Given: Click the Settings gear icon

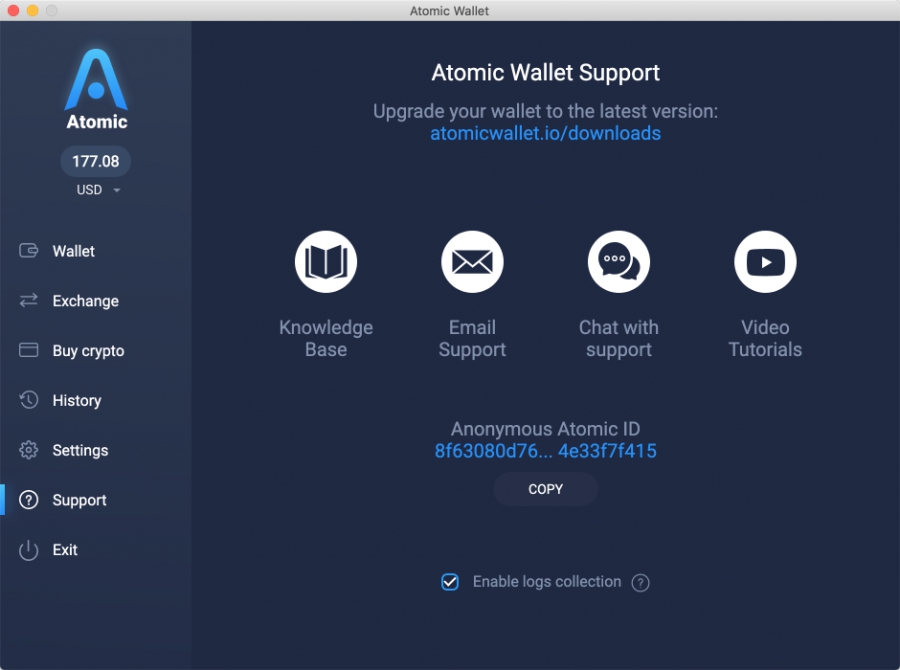Looking at the screenshot, I should (29, 450).
